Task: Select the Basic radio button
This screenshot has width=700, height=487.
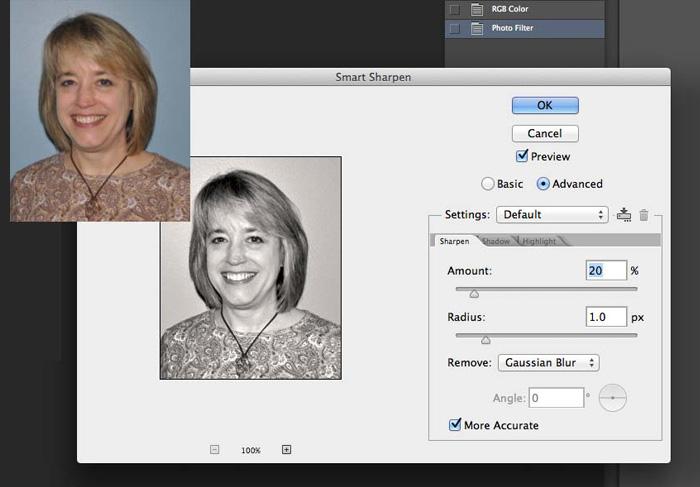Action: tap(488, 184)
